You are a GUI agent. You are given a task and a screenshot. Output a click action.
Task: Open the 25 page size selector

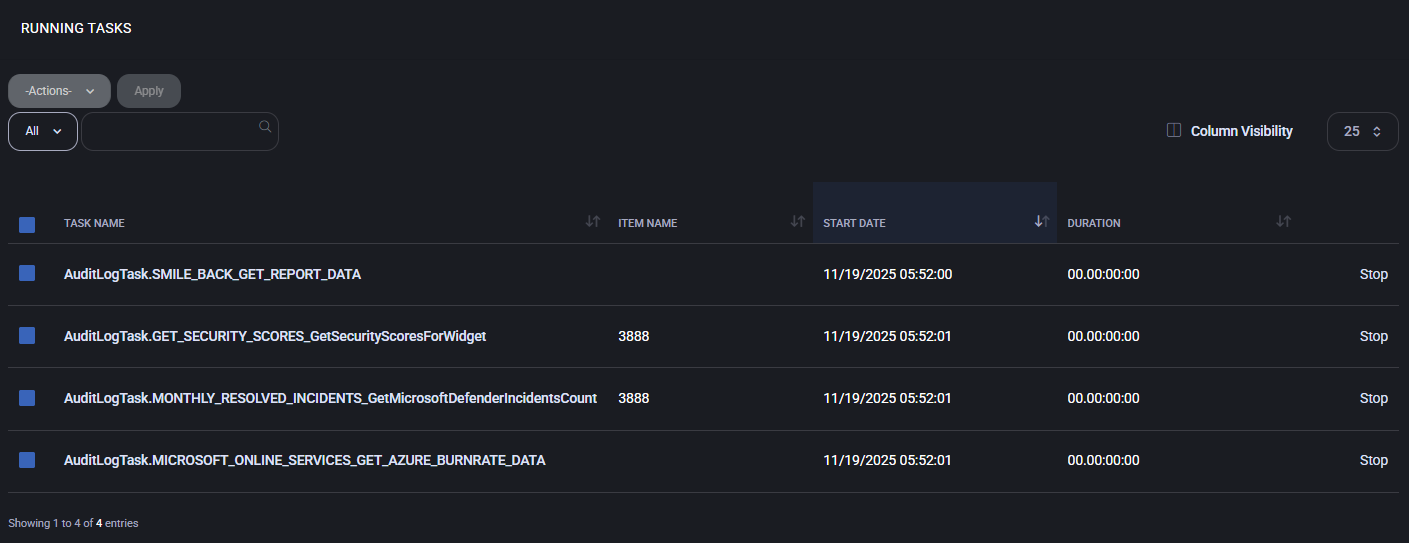(x=1361, y=131)
